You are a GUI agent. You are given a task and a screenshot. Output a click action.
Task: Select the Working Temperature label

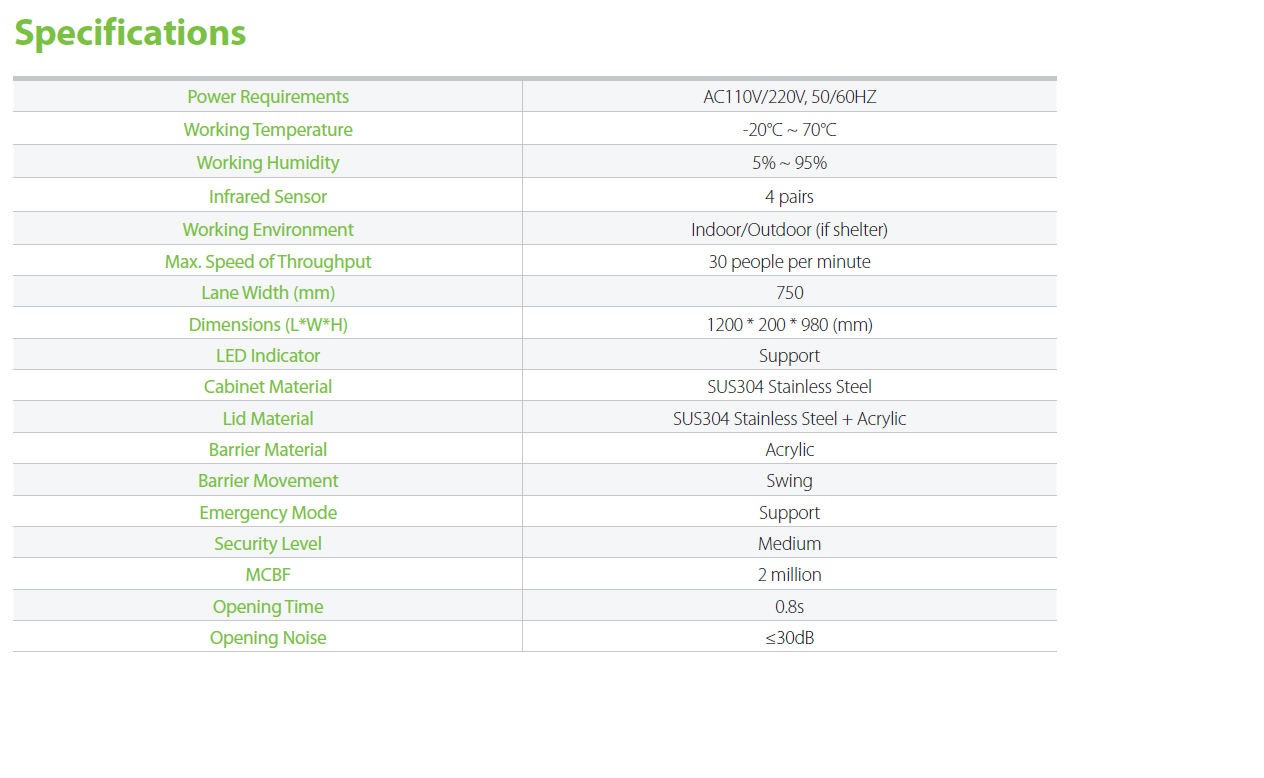(268, 130)
